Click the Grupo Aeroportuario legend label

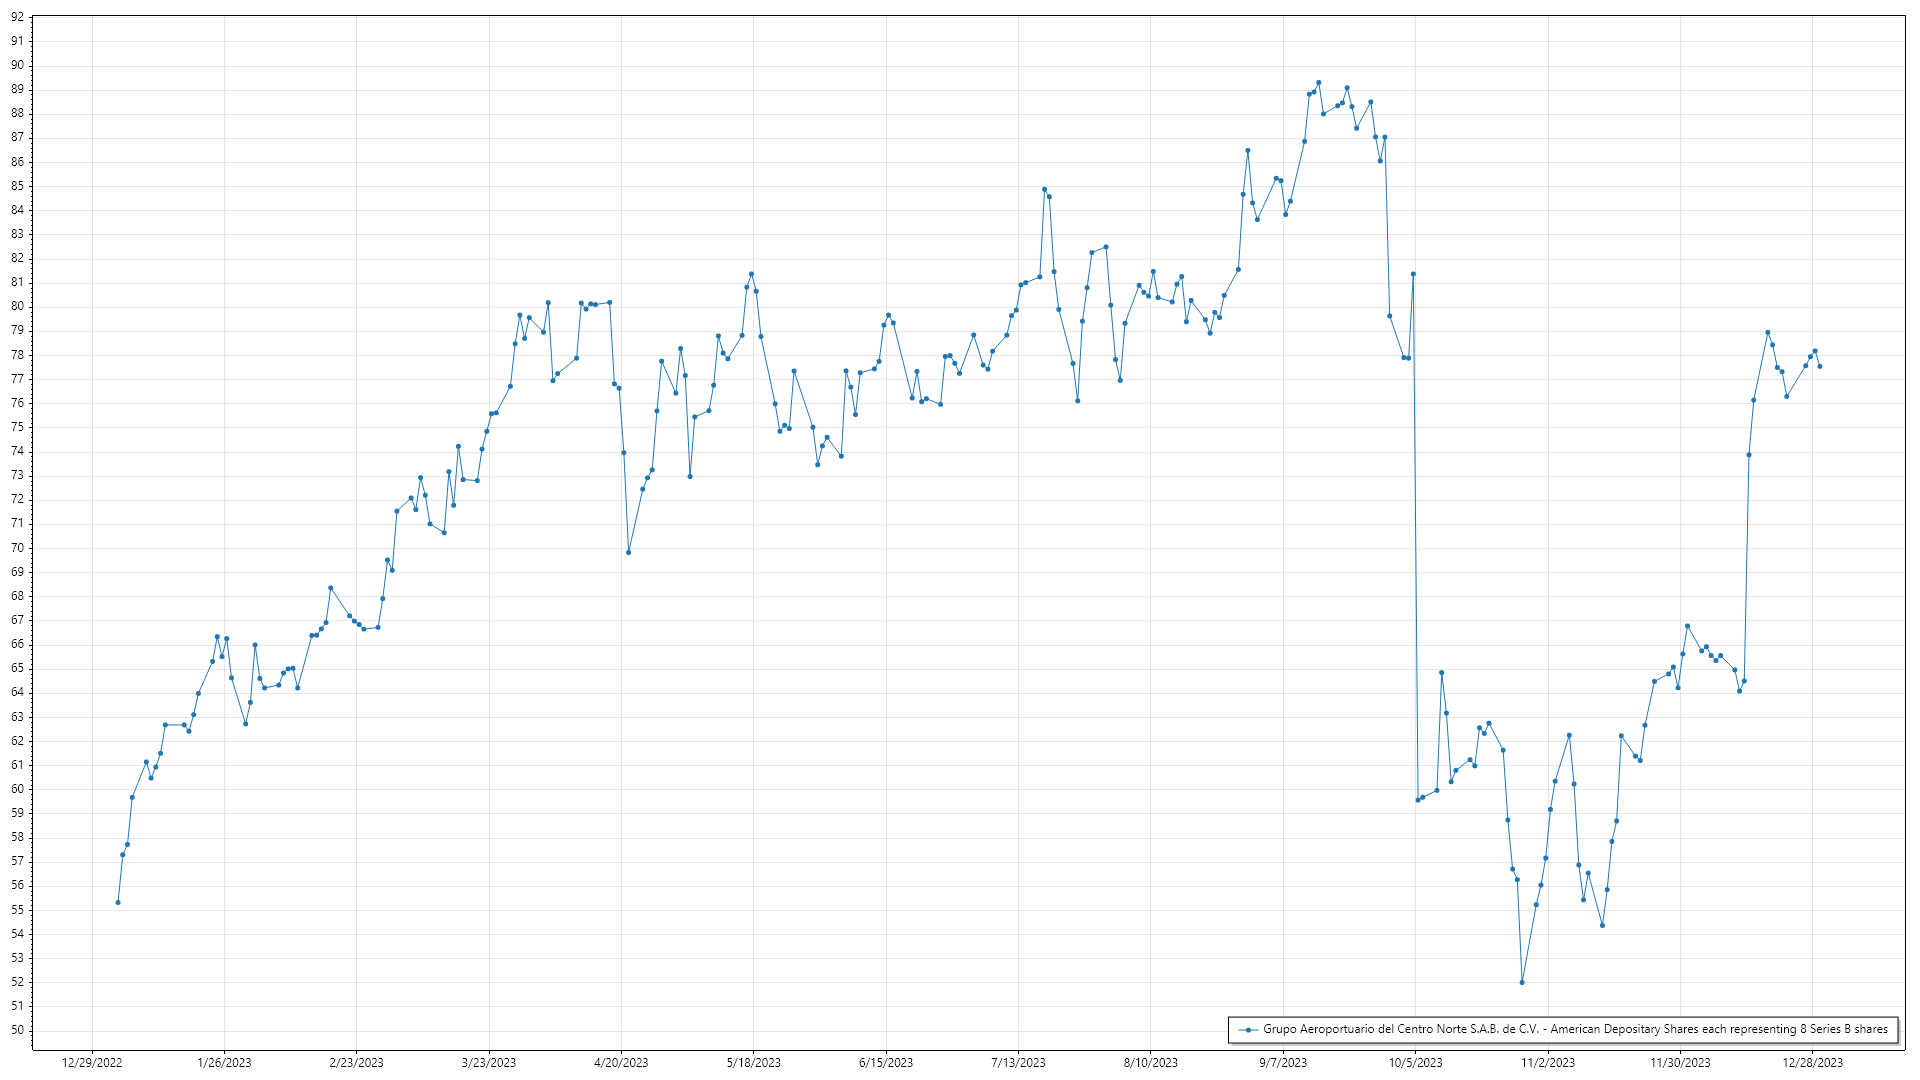pyautogui.click(x=1575, y=1029)
